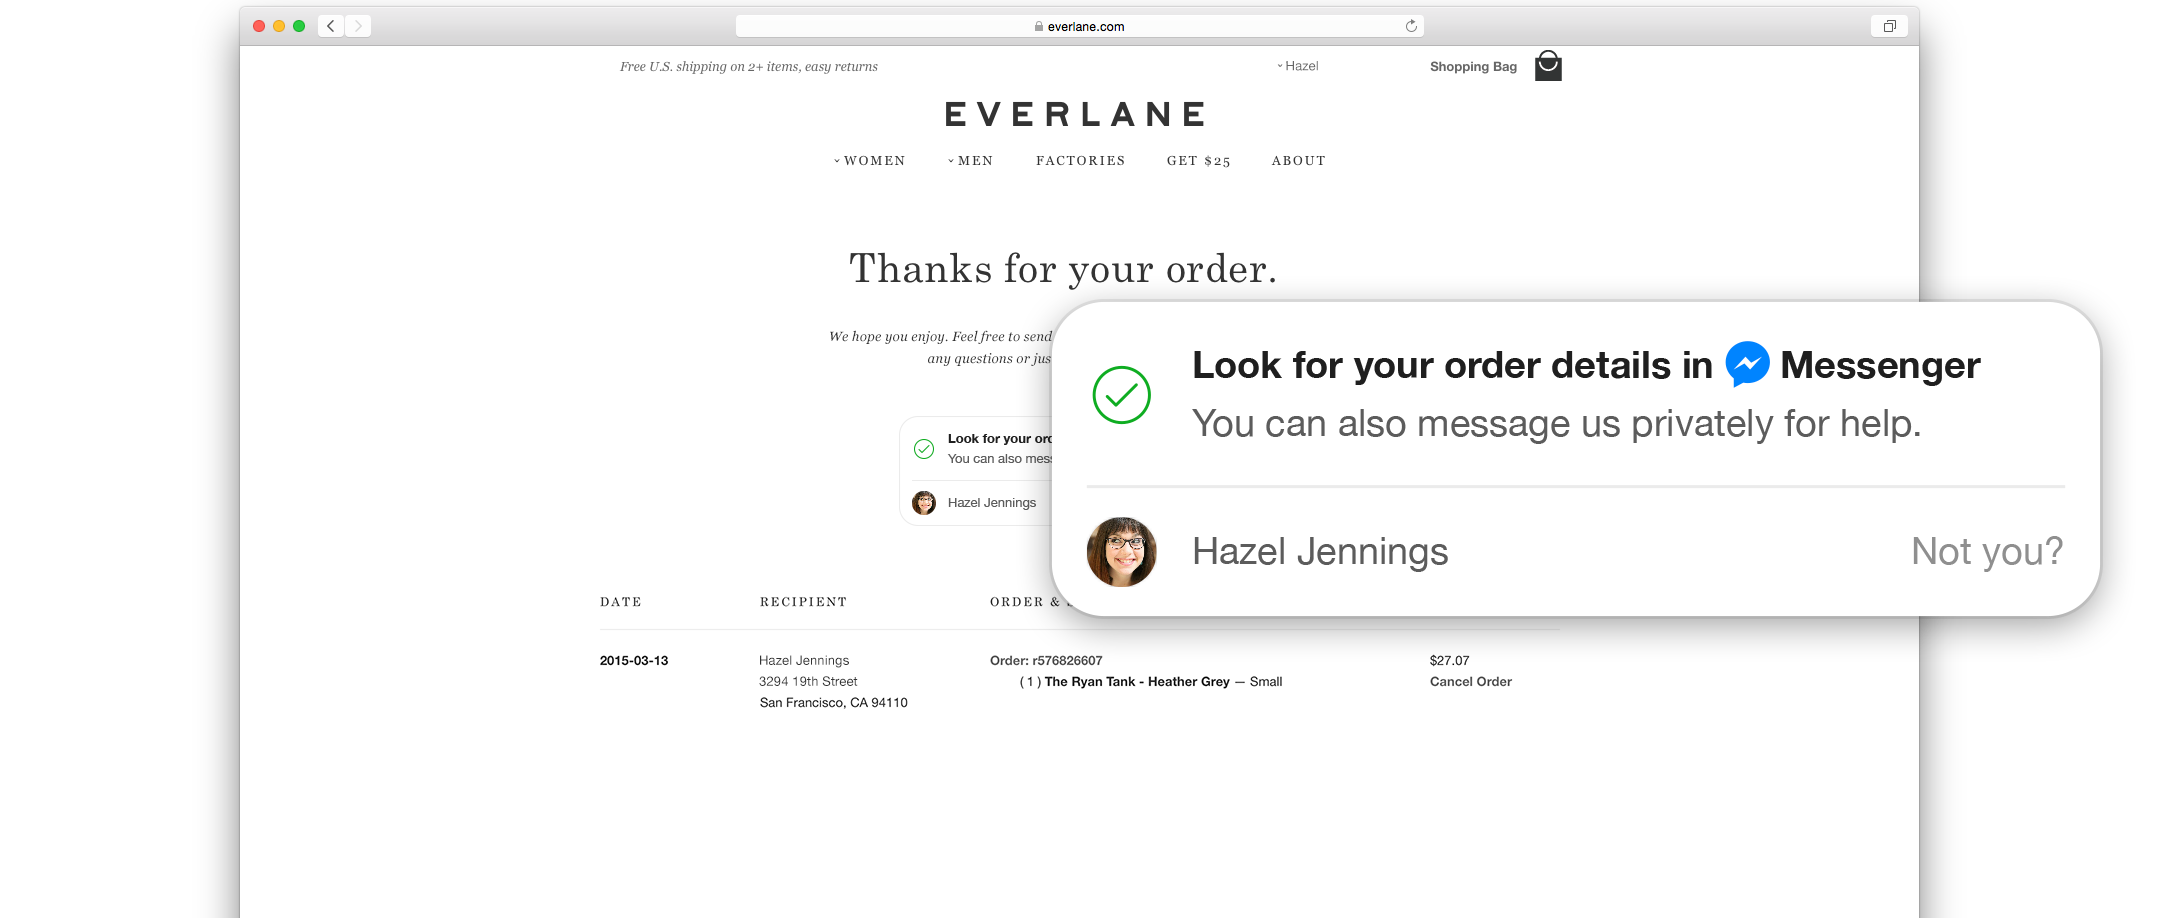Click the order number r576826607
The width and height of the screenshot is (2160, 918).
[x=1067, y=661]
